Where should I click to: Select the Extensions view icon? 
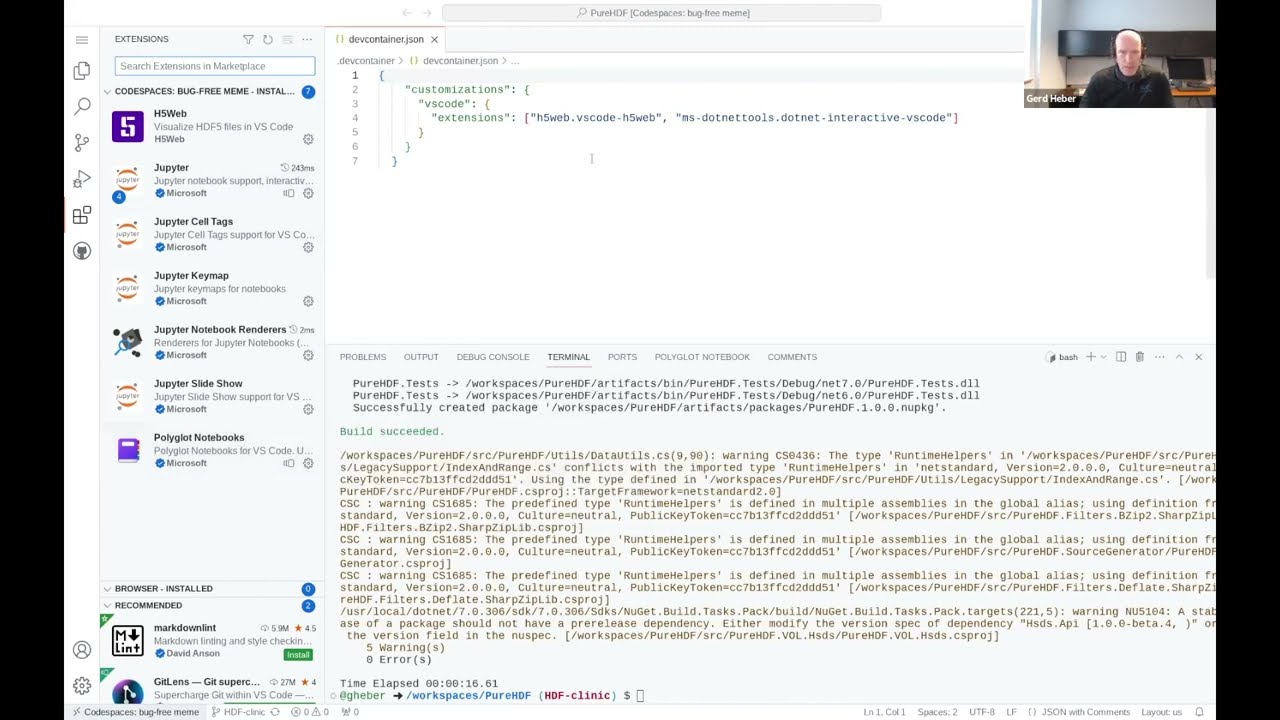[82, 215]
